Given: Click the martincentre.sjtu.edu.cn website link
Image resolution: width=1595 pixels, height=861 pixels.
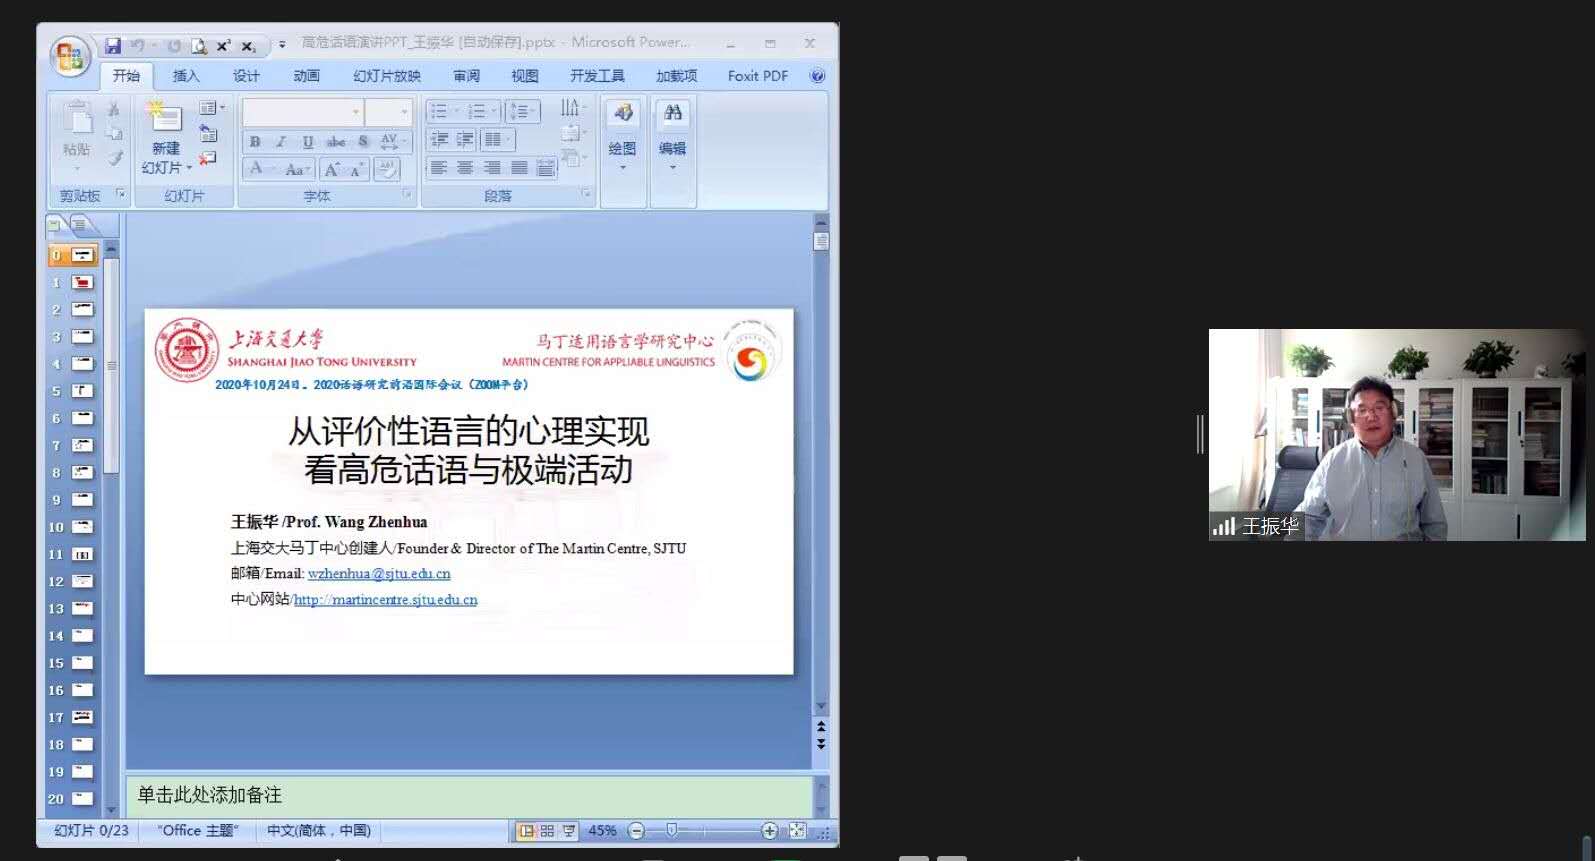Looking at the screenshot, I should pos(386,600).
